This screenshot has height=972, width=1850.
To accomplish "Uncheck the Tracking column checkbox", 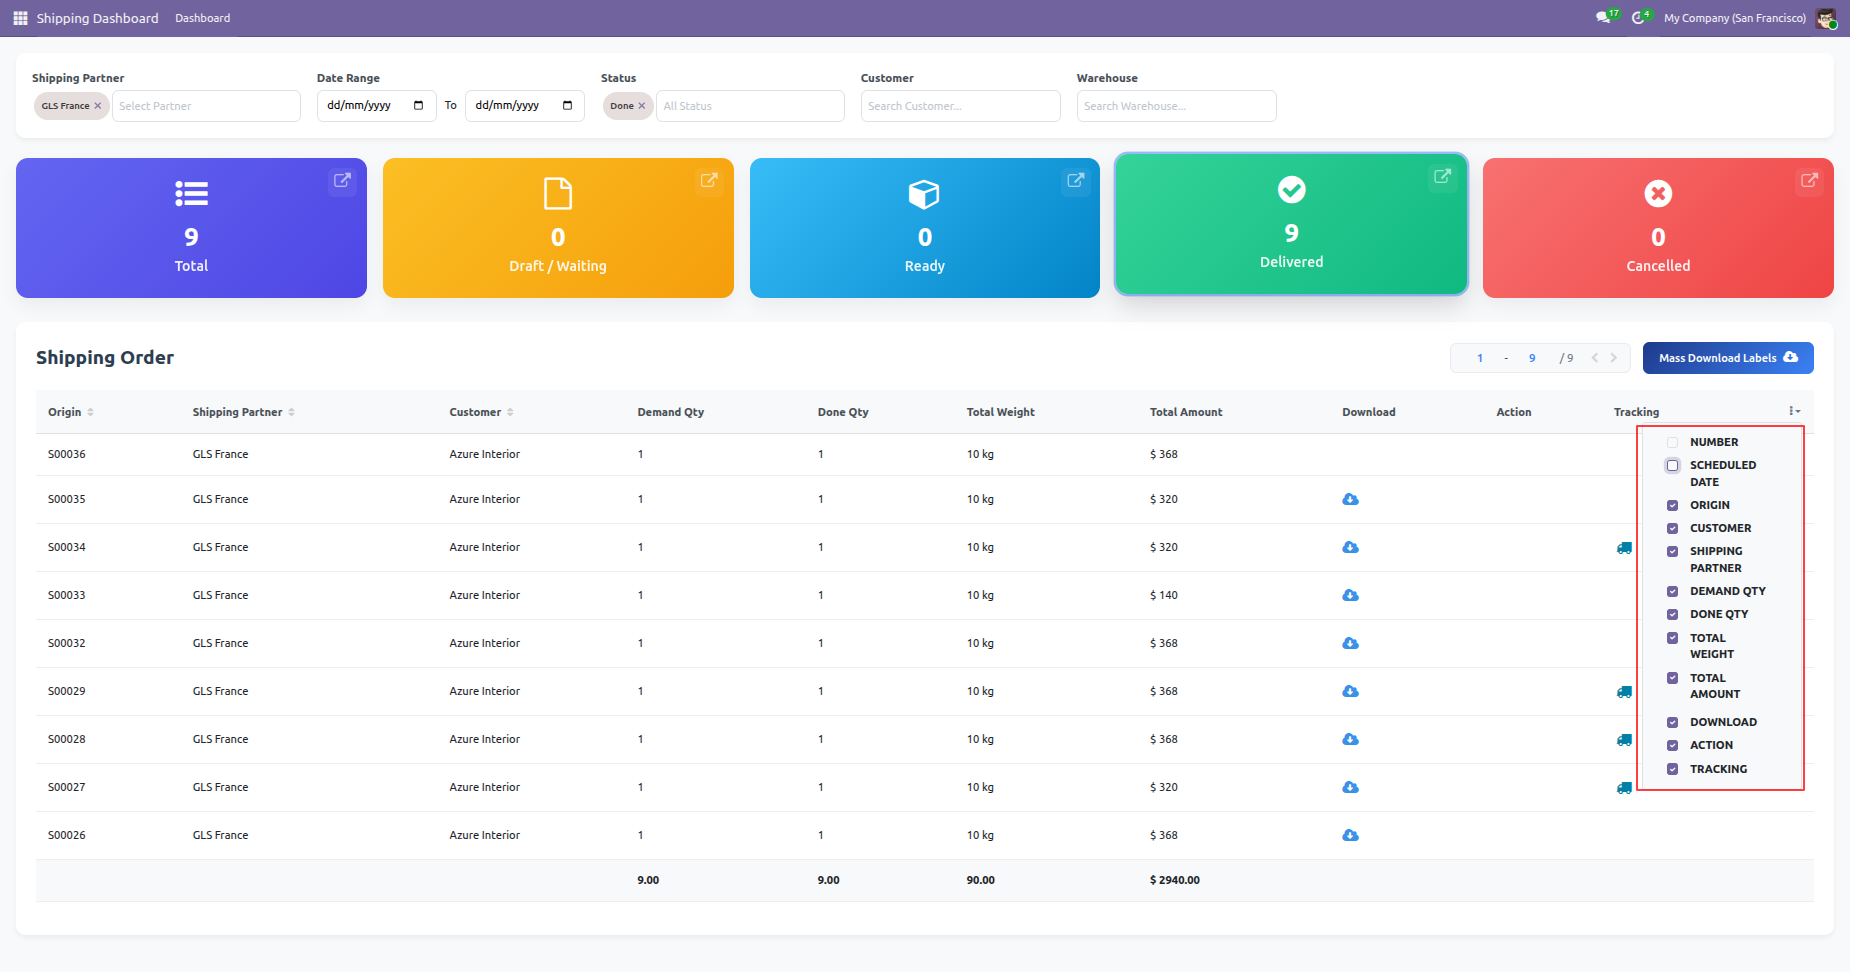I will [1672, 769].
